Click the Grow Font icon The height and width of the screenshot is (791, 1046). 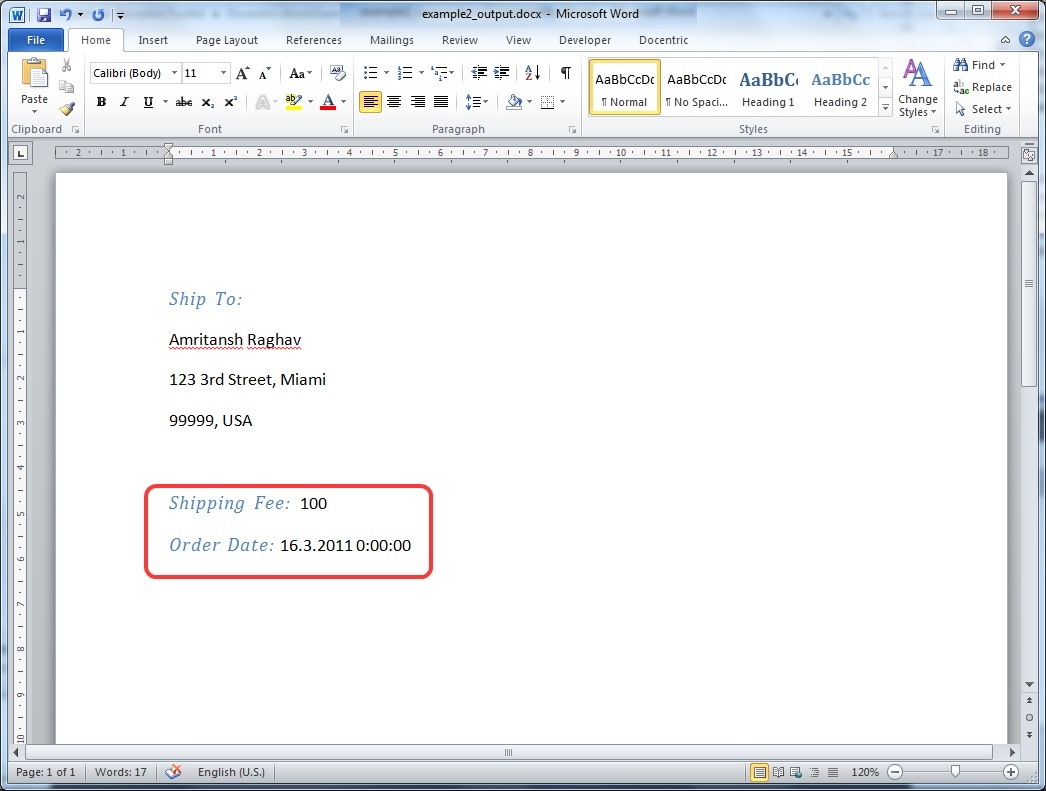(243, 74)
